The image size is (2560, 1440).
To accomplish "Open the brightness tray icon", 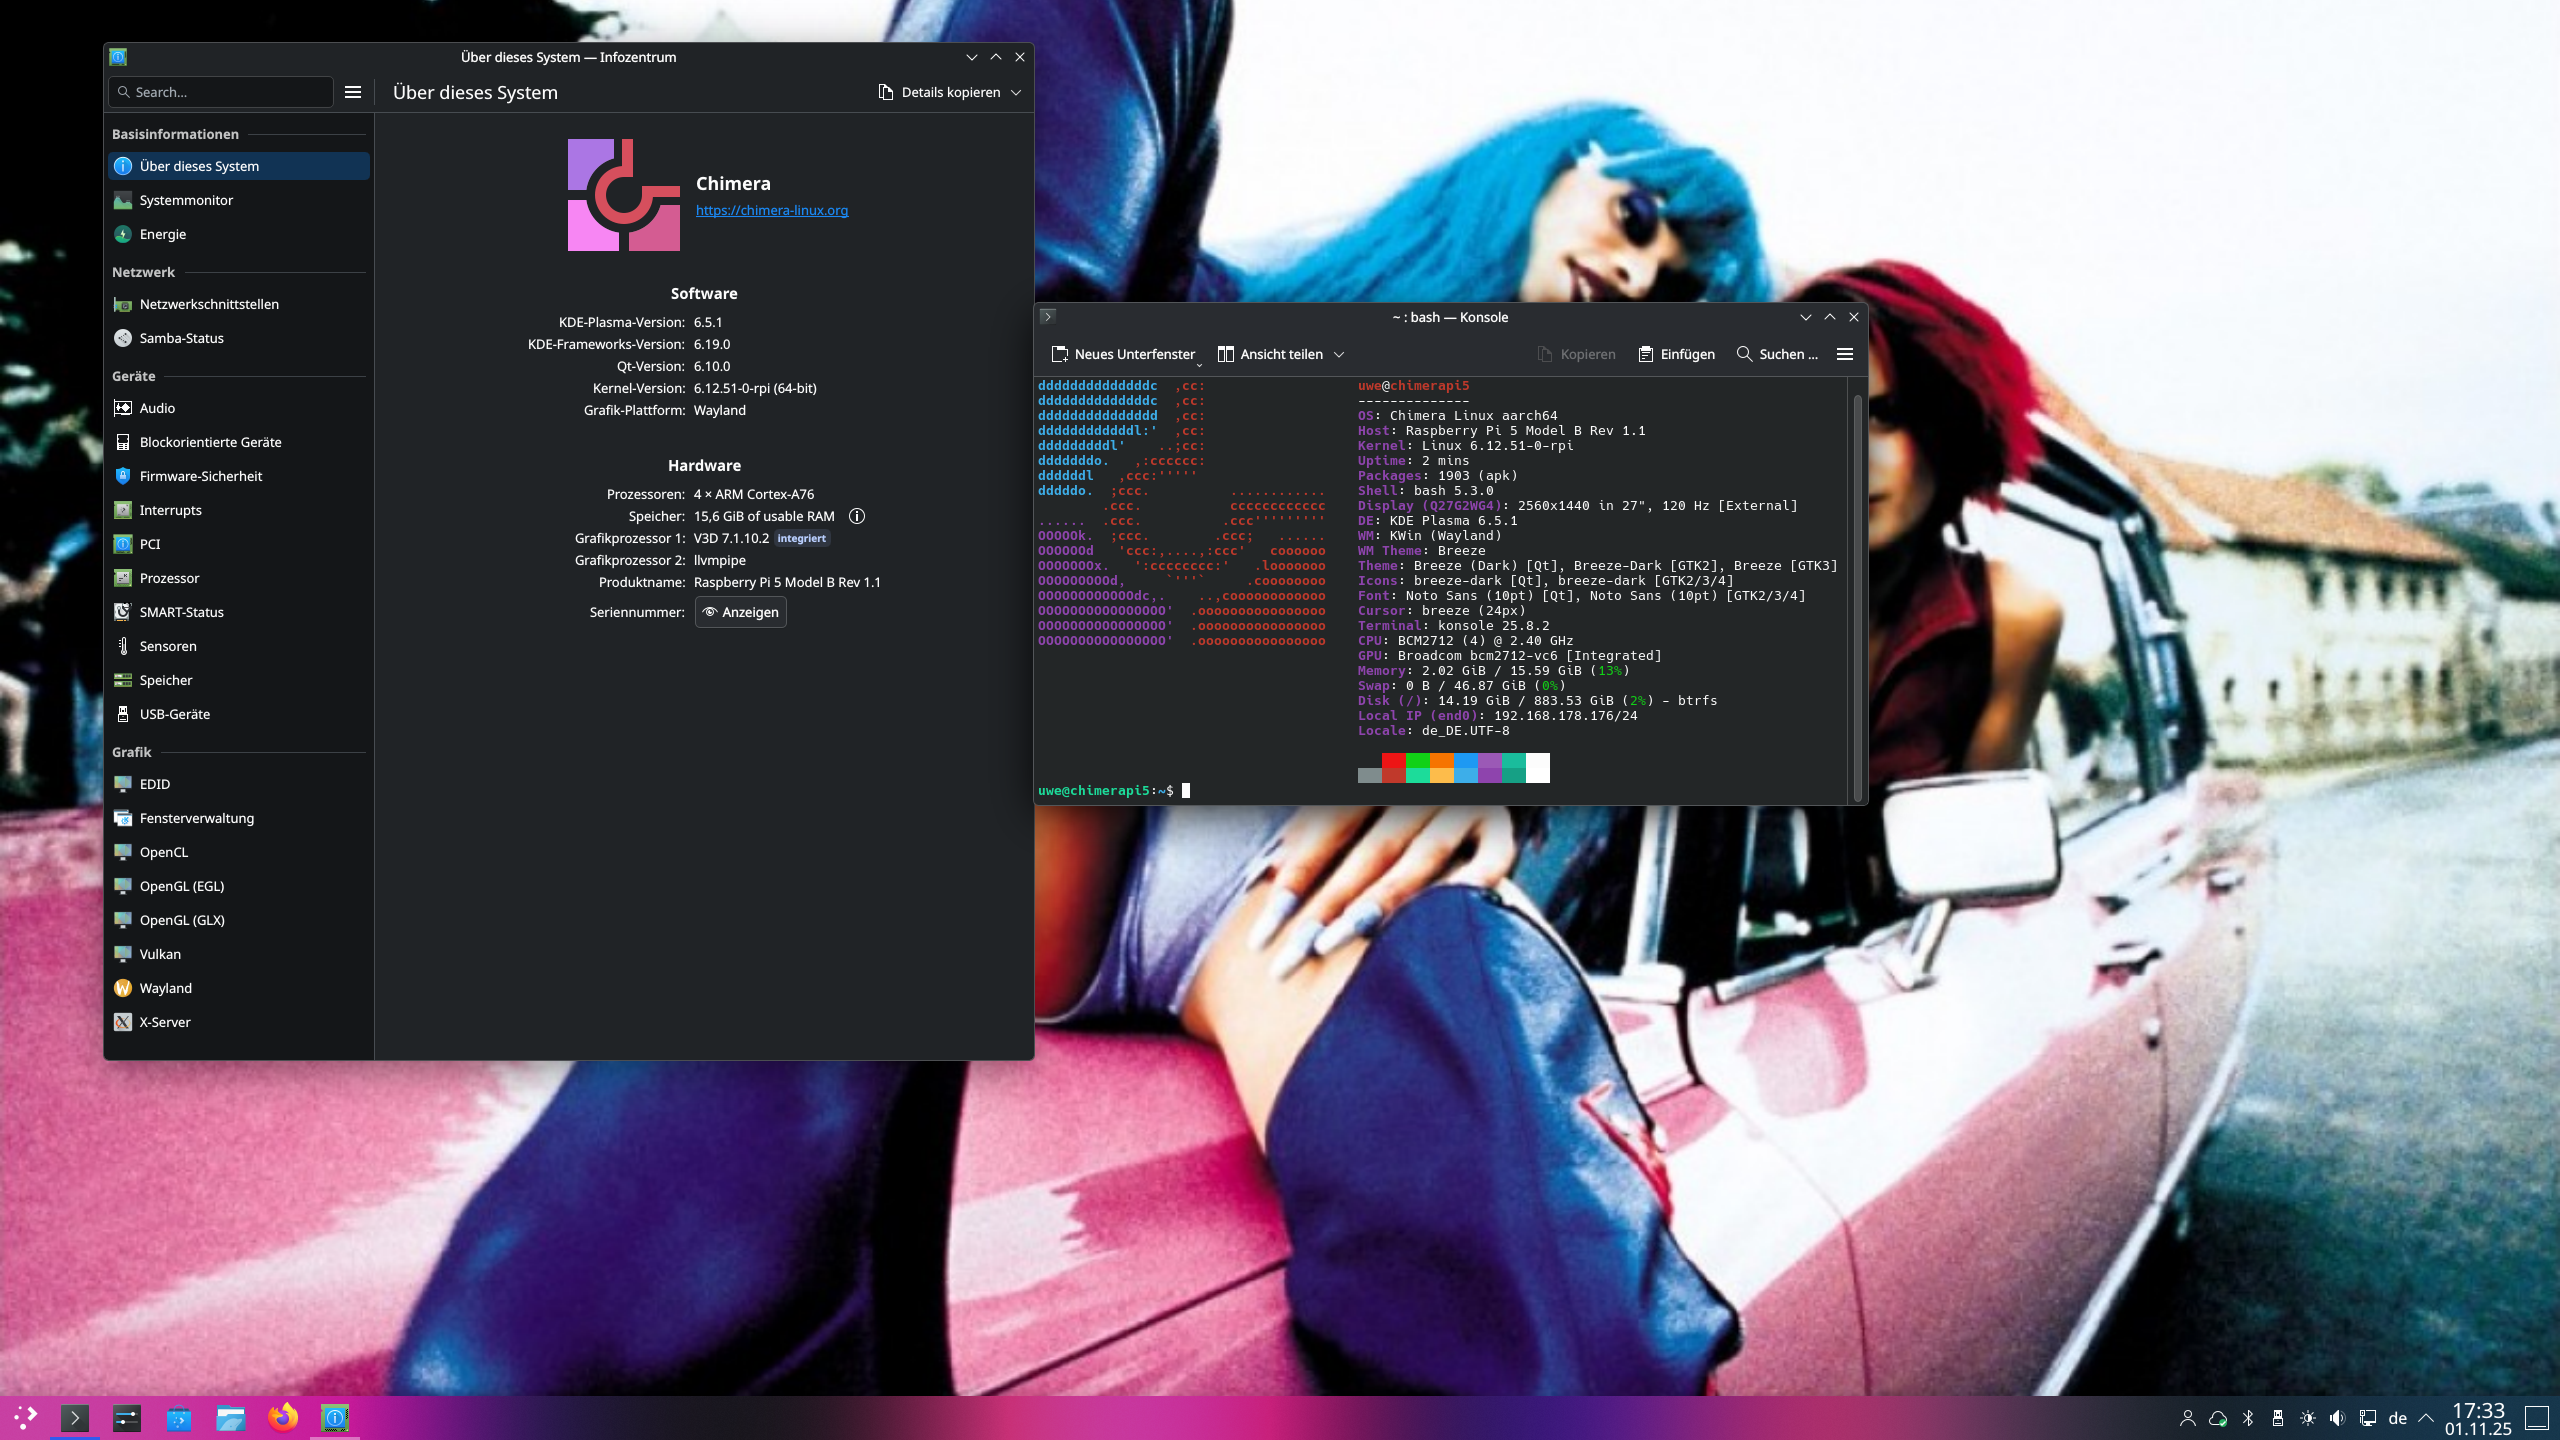I will (x=2308, y=1418).
